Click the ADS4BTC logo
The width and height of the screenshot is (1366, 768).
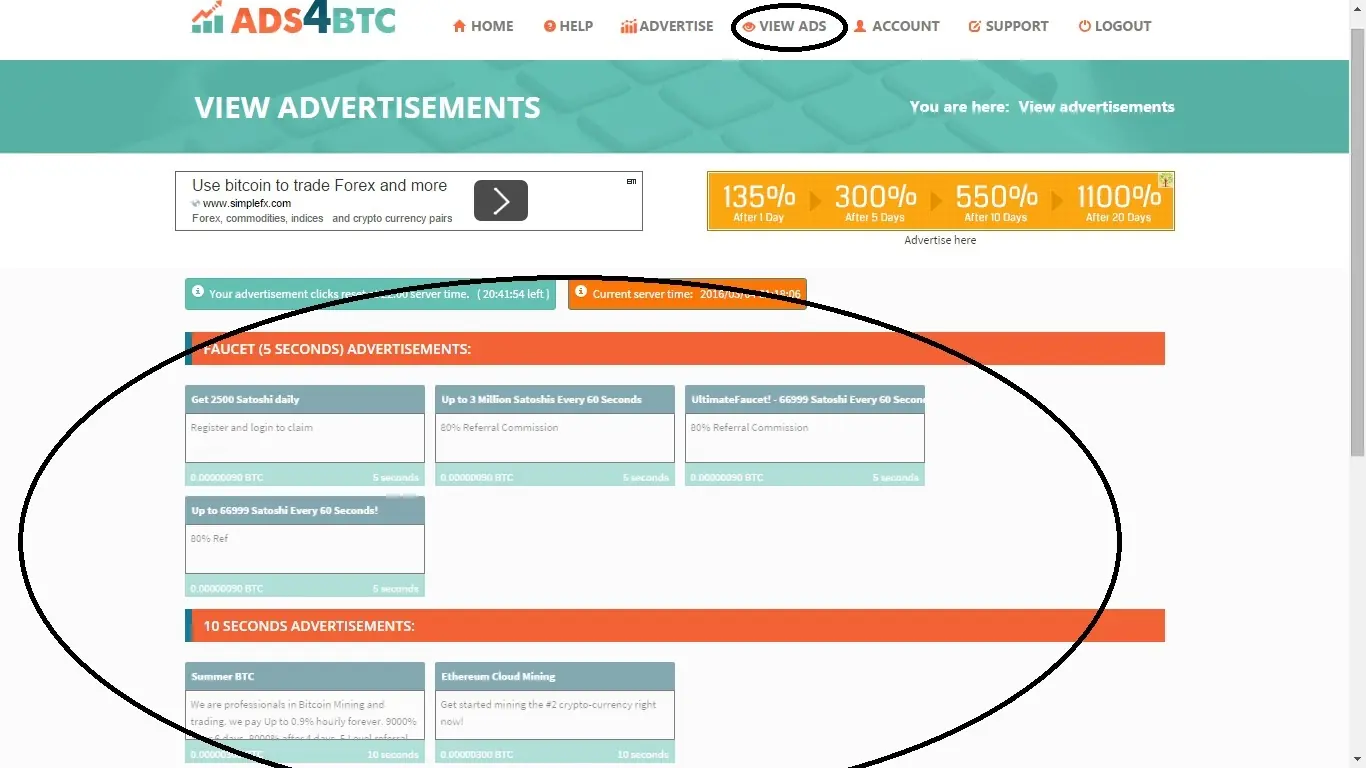click(x=293, y=18)
